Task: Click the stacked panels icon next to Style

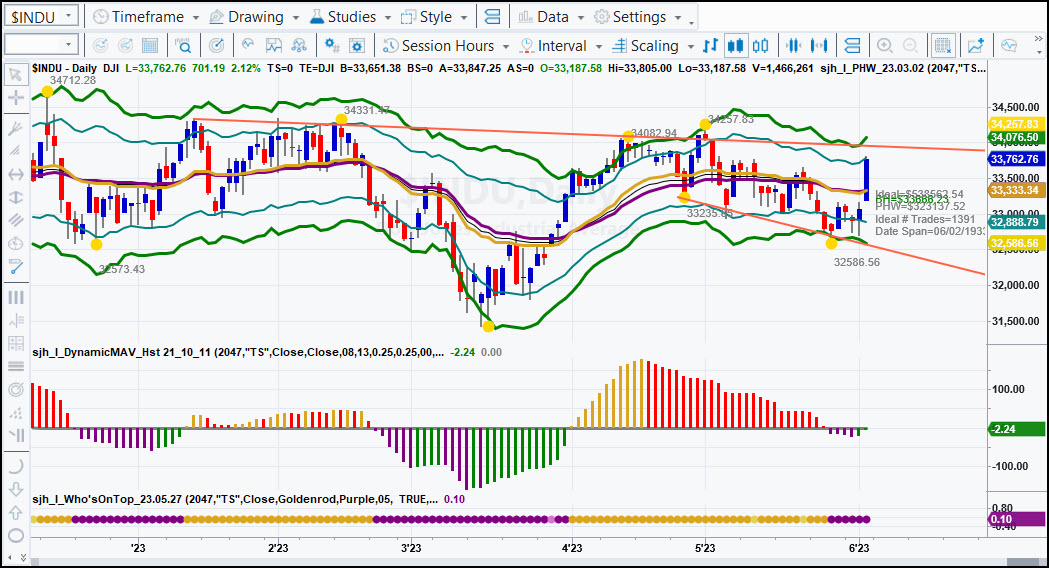Action: (492, 17)
